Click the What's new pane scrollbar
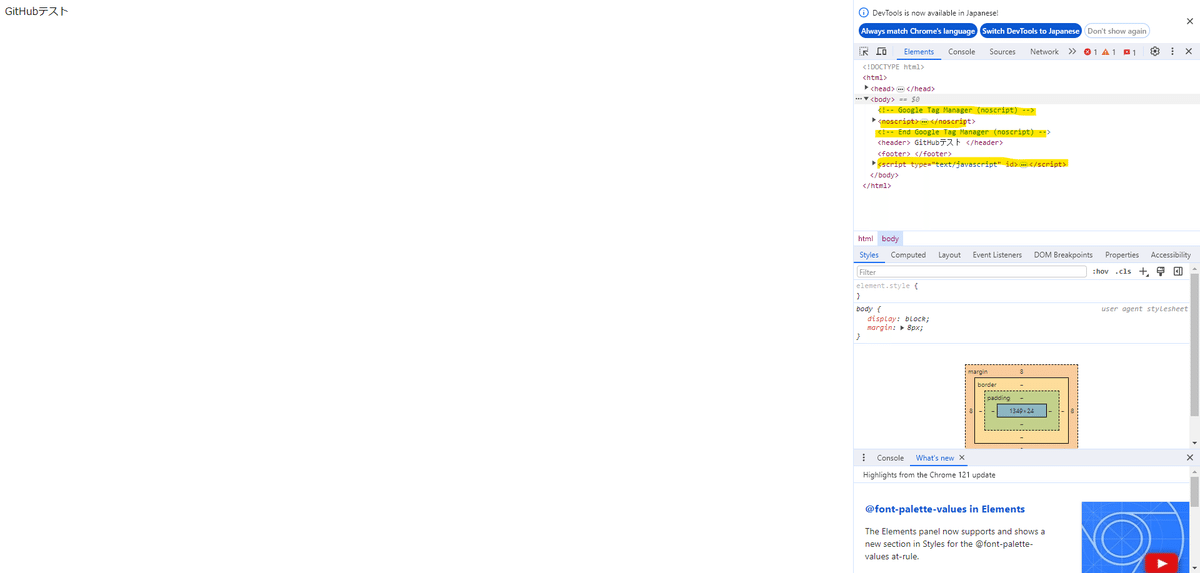The height and width of the screenshot is (573, 1200). coord(1194,492)
